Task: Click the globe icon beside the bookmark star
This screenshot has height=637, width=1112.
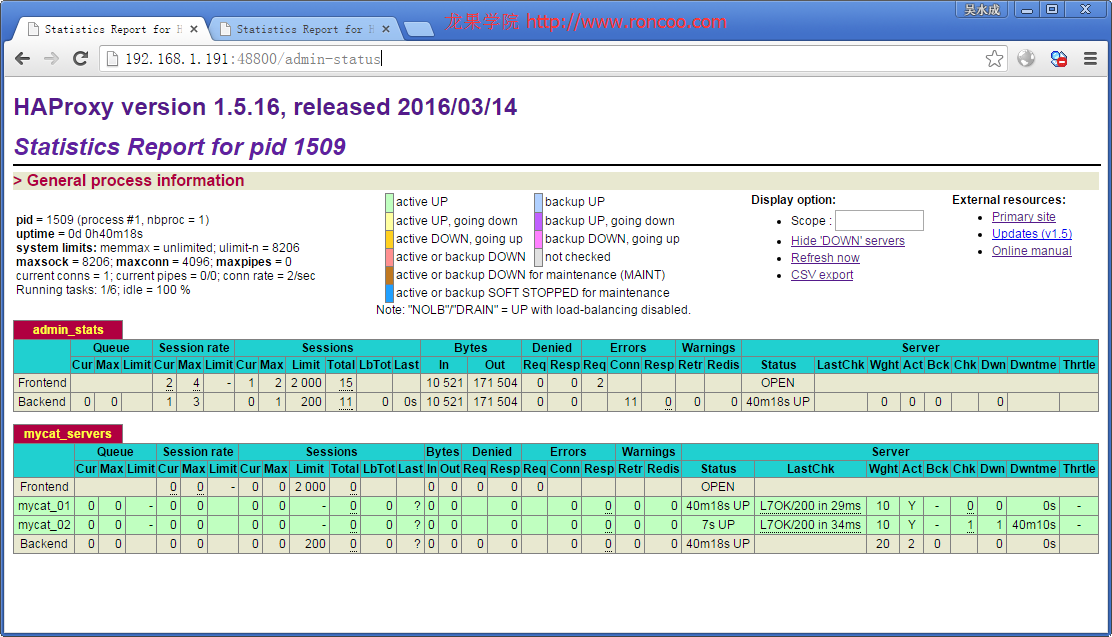Action: pos(1026,59)
